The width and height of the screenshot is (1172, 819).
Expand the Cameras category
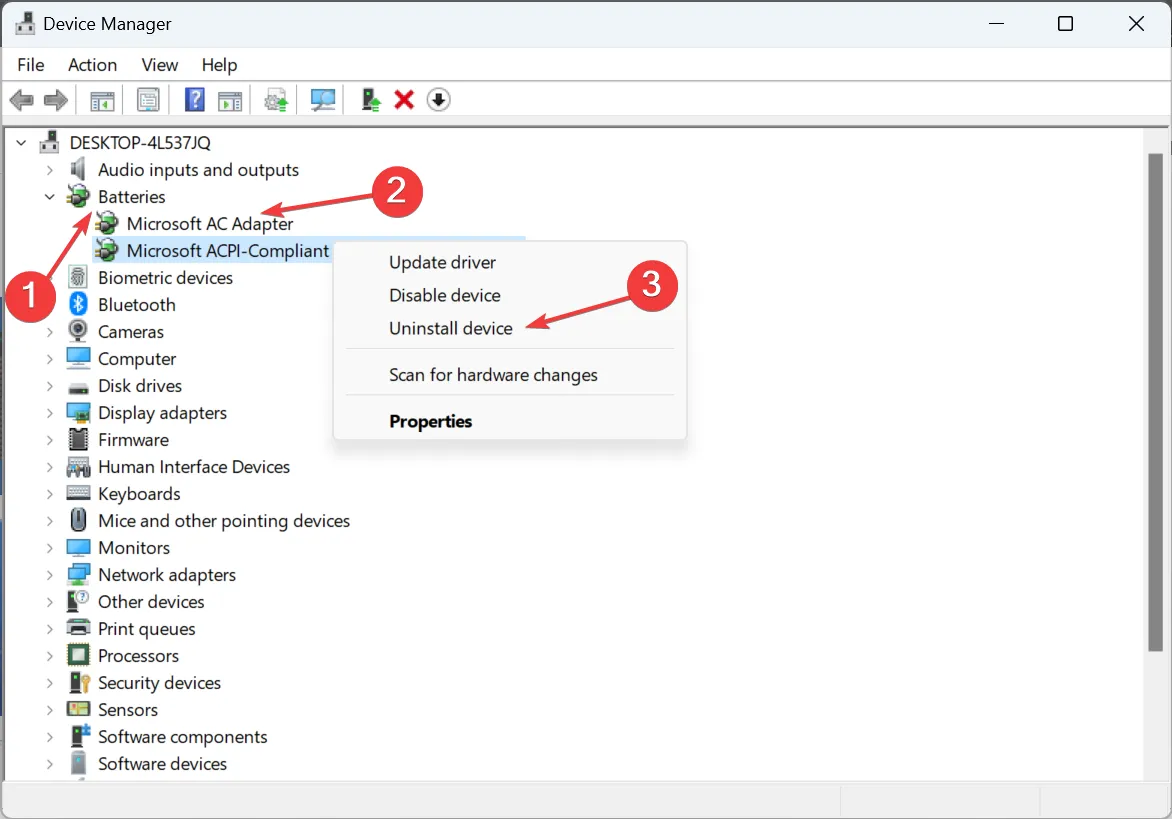49,331
